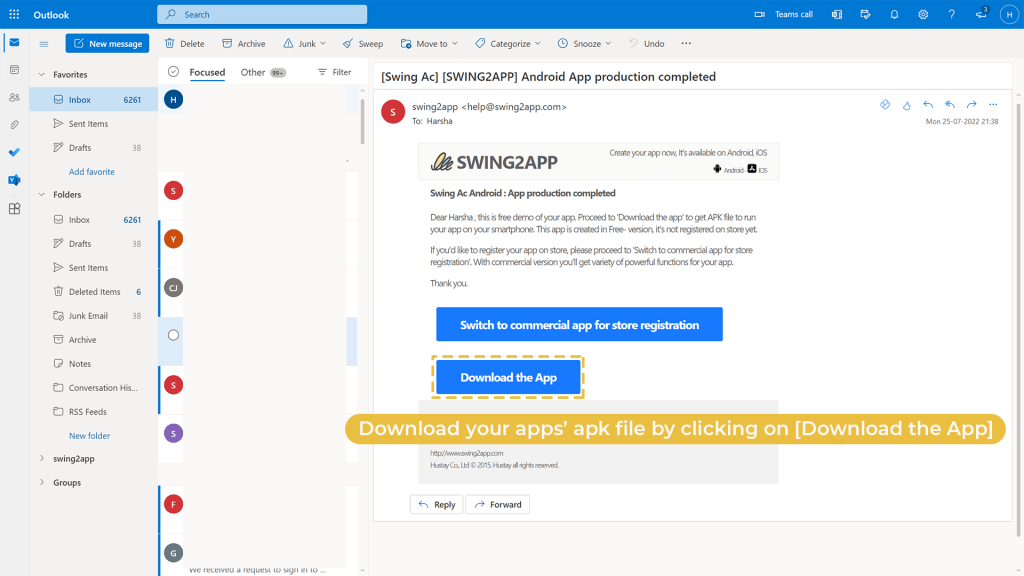Open feedback megaphone icon
This screenshot has height=576, width=1024.
(981, 14)
